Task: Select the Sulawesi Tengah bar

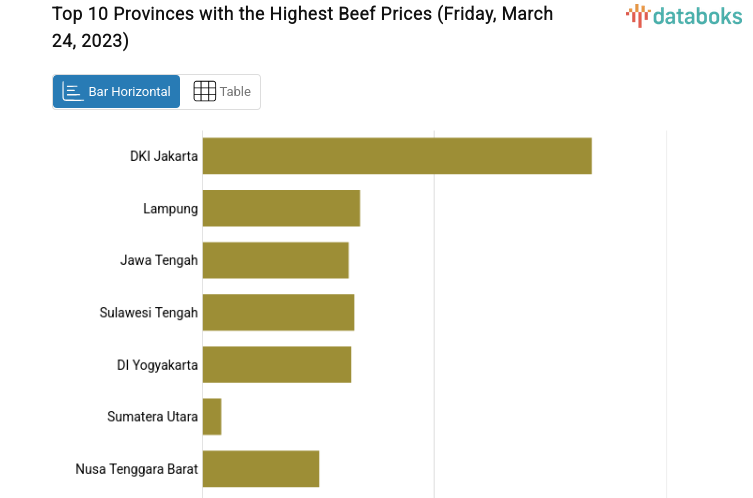Action: click(x=278, y=312)
